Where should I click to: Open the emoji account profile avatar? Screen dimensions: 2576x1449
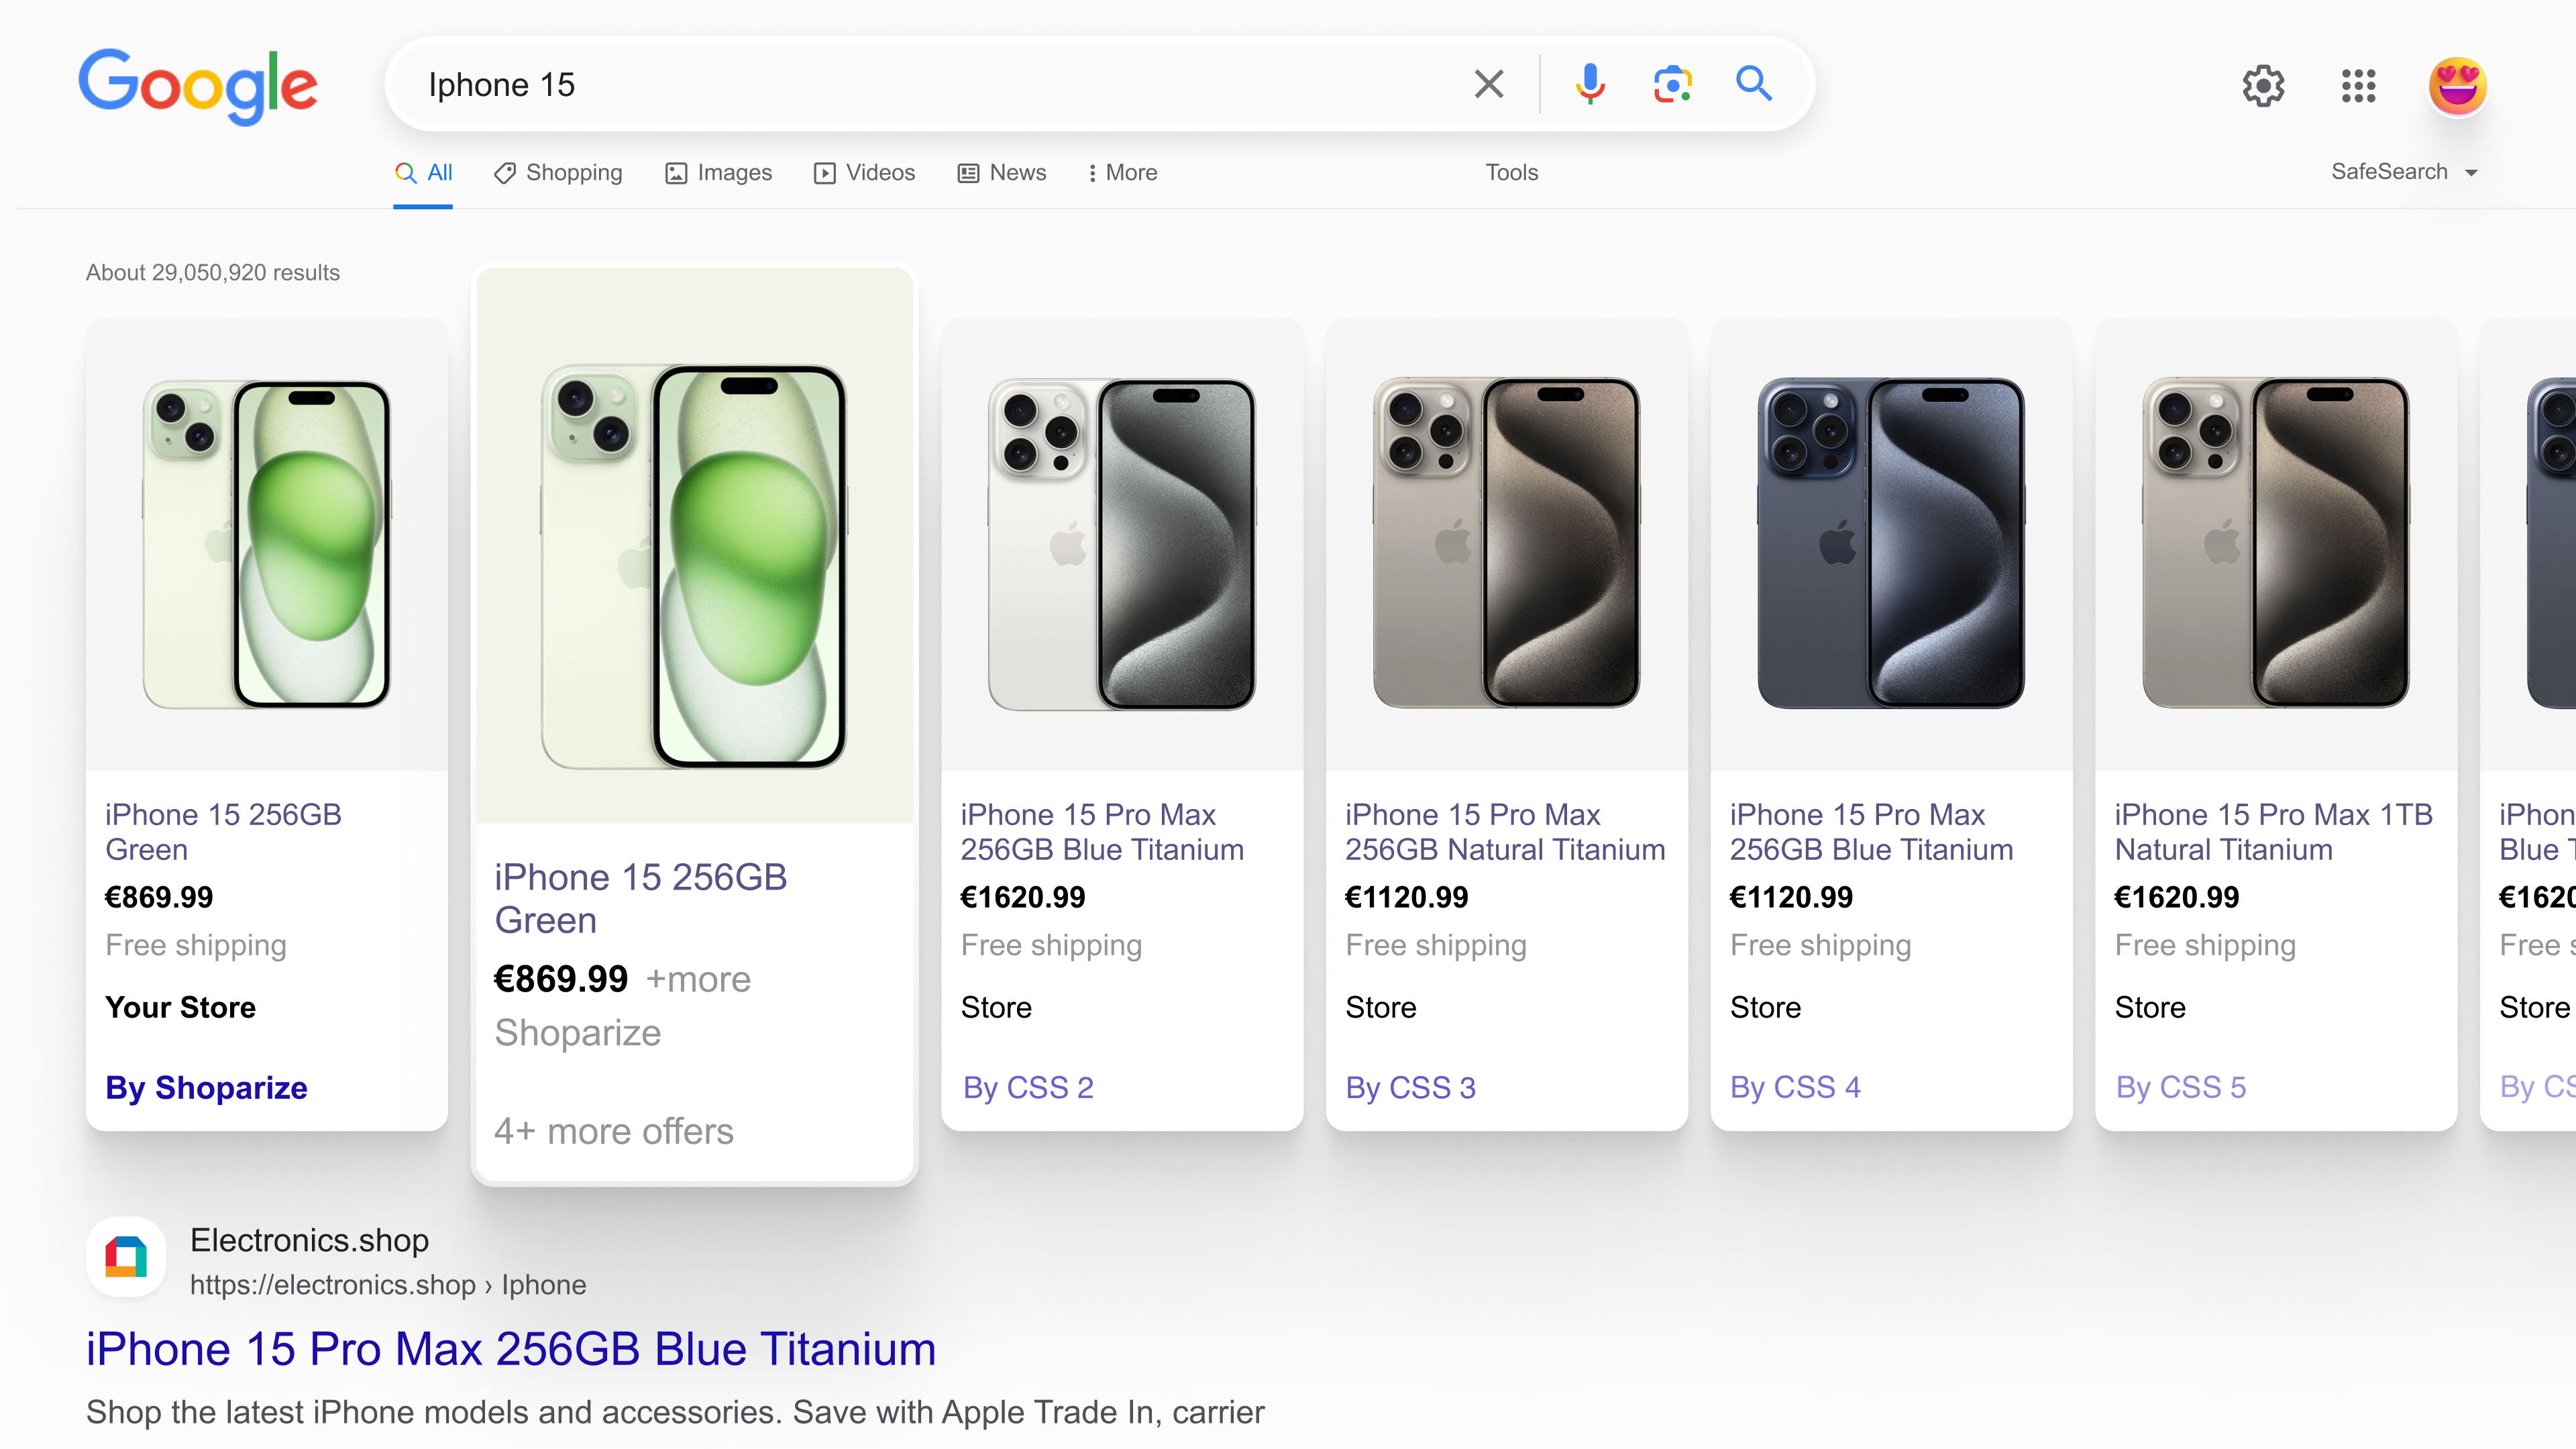point(2457,86)
